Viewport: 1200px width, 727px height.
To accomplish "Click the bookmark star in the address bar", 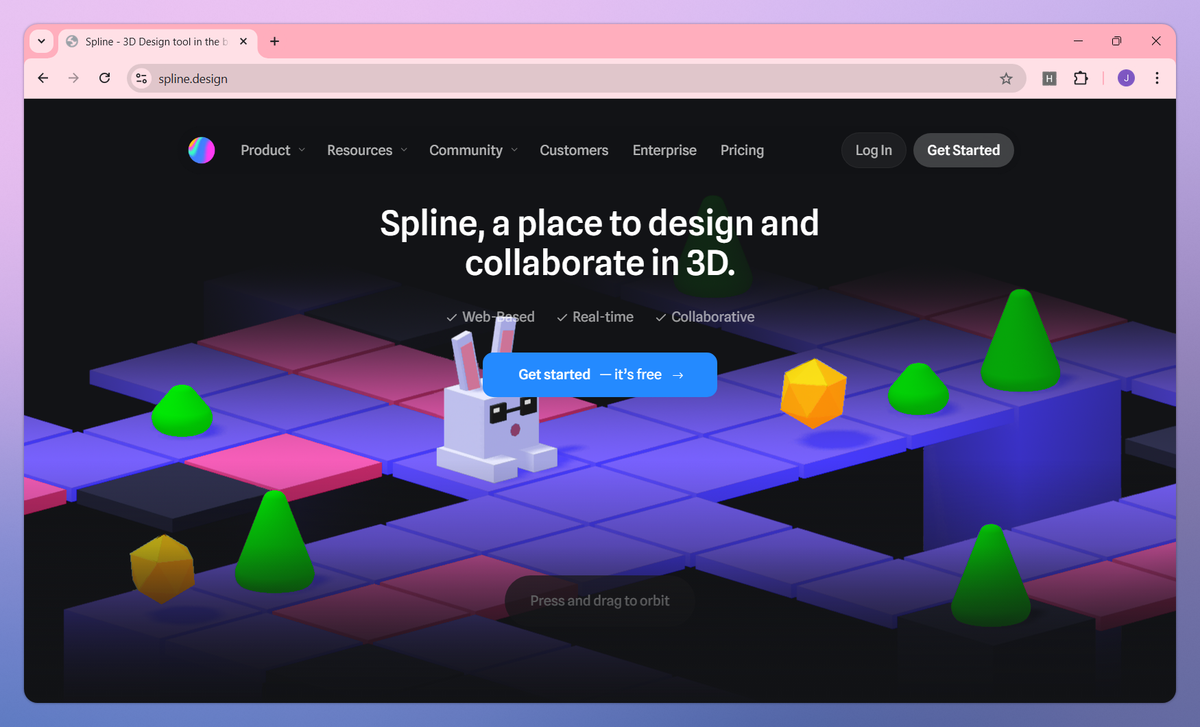I will coord(1006,77).
